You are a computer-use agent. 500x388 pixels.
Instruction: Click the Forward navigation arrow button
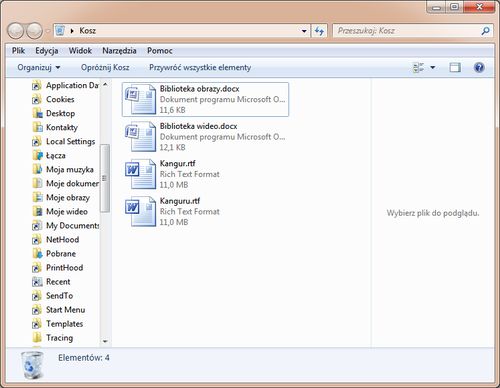(34, 31)
